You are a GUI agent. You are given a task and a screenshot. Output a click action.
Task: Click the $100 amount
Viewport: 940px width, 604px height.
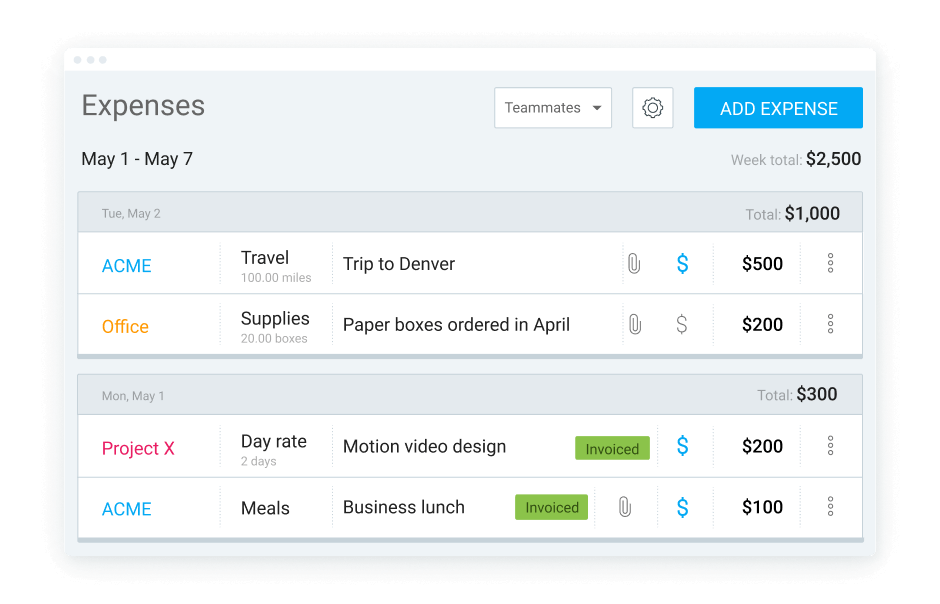coord(762,507)
